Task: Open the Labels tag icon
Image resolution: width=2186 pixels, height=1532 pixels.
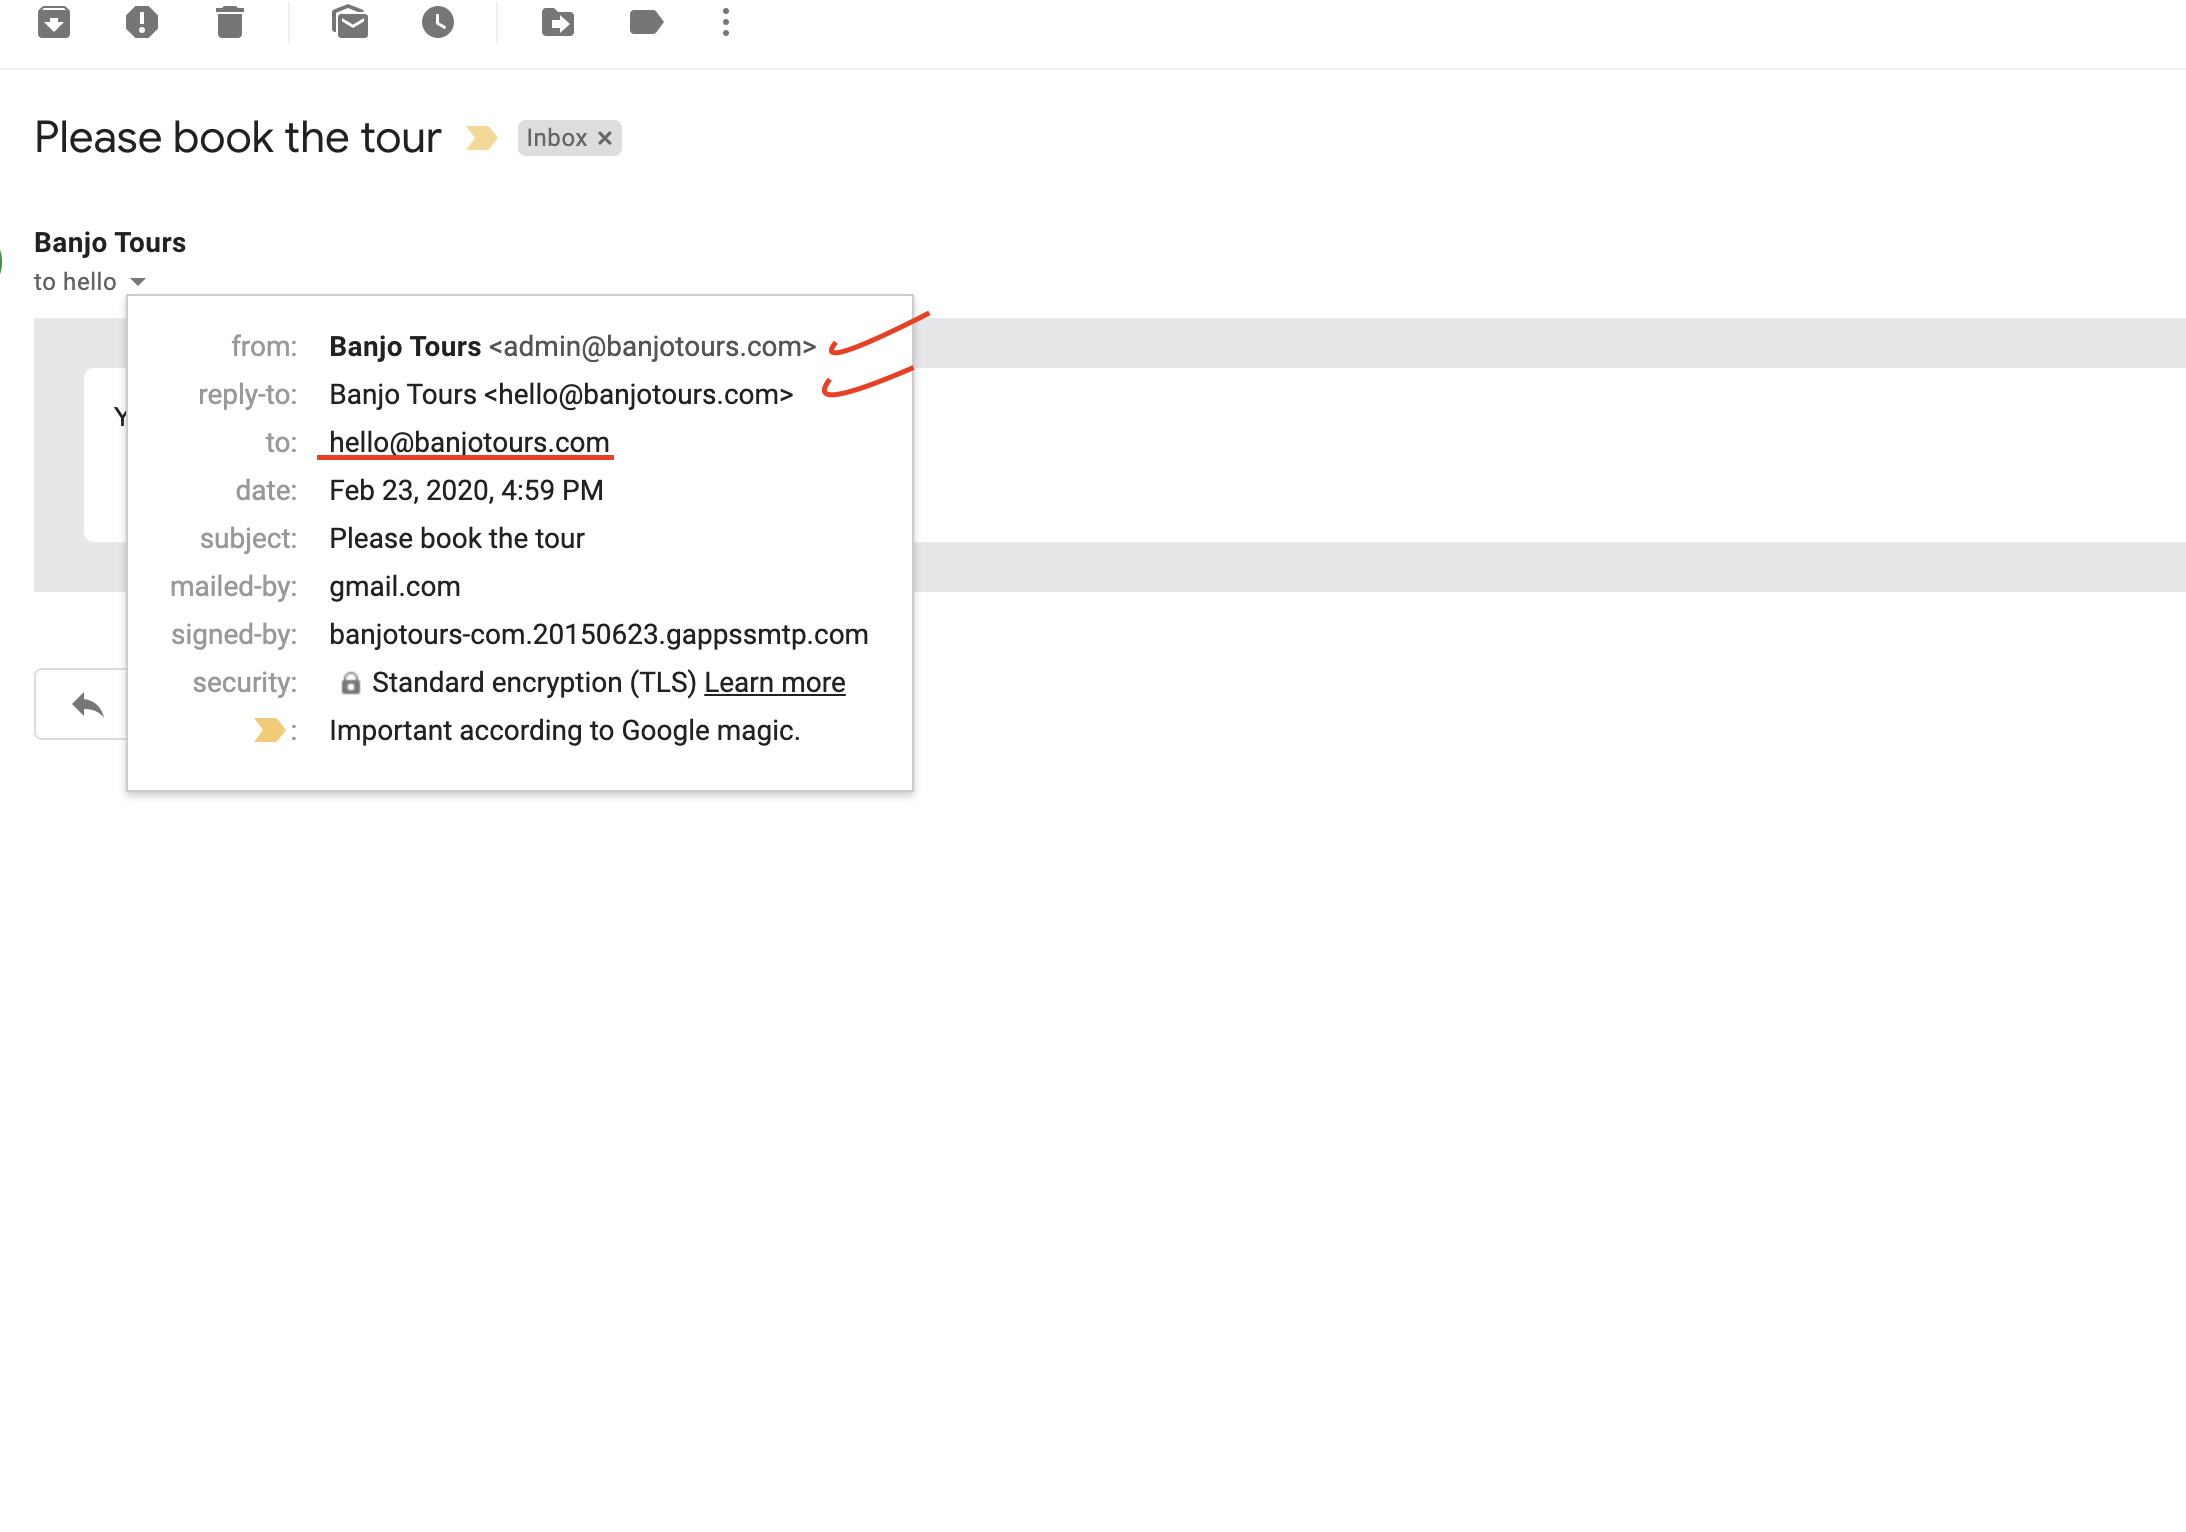Action: (646, 22)
